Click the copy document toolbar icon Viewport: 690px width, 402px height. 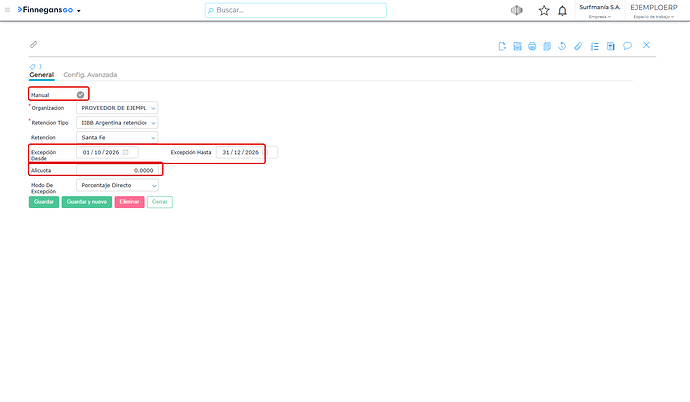pyautogui.click(x=547, y=46)
